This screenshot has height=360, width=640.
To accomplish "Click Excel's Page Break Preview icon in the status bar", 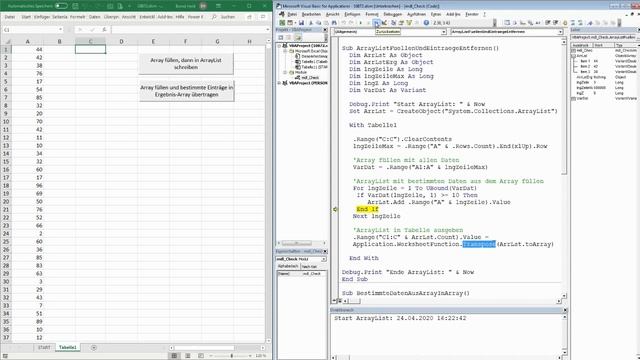I will click(201, 356).
